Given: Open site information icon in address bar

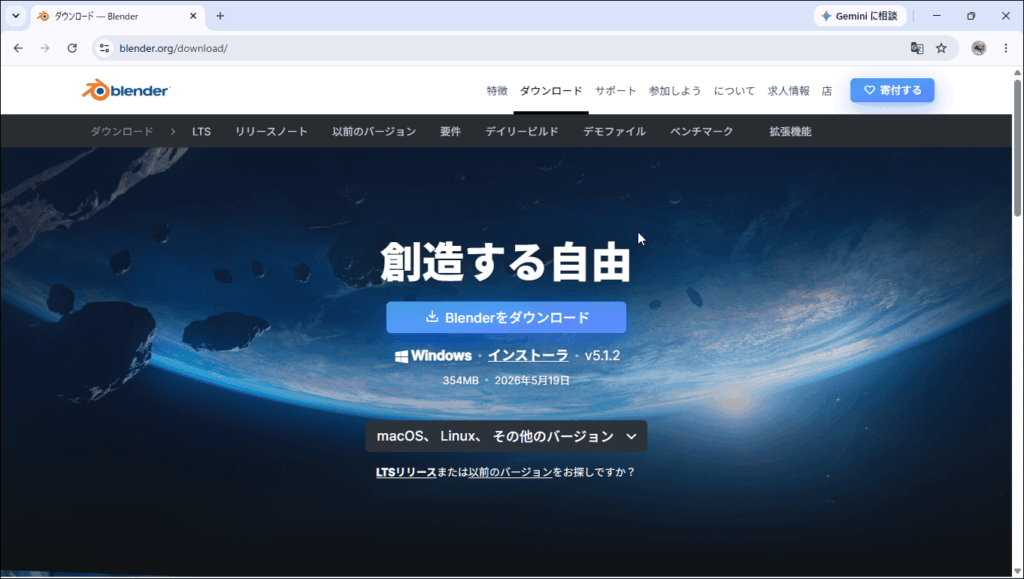Looking at the screenshot, I should [x=104, y=48].
